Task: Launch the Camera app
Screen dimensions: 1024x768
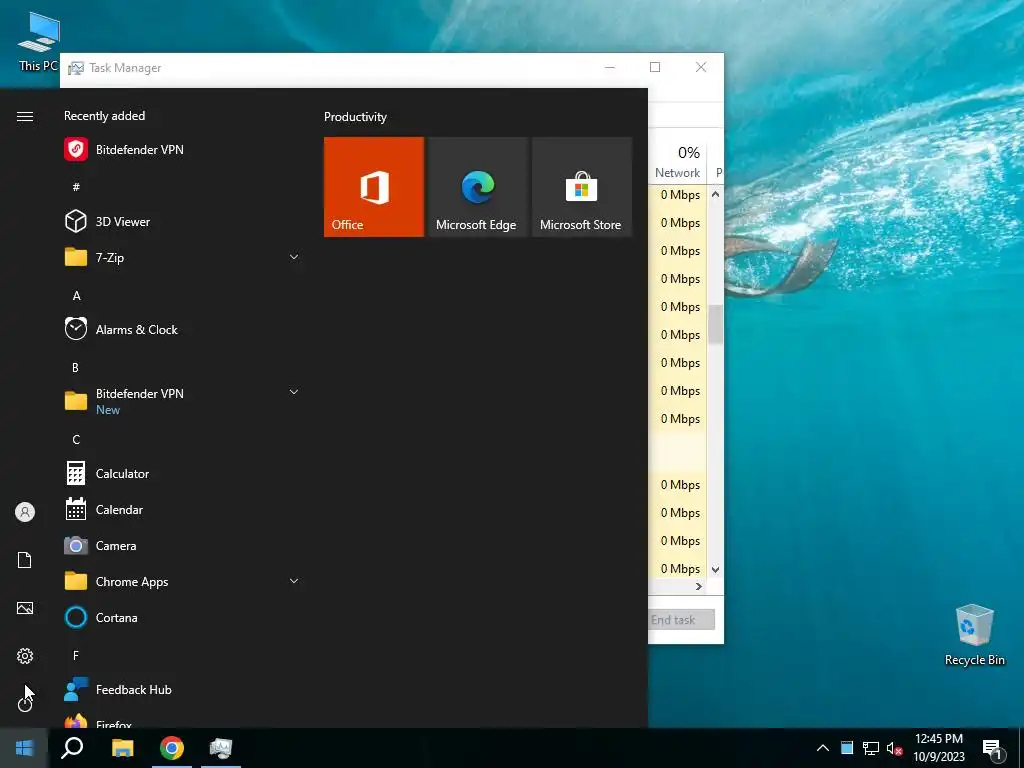Action: (183, 545)
